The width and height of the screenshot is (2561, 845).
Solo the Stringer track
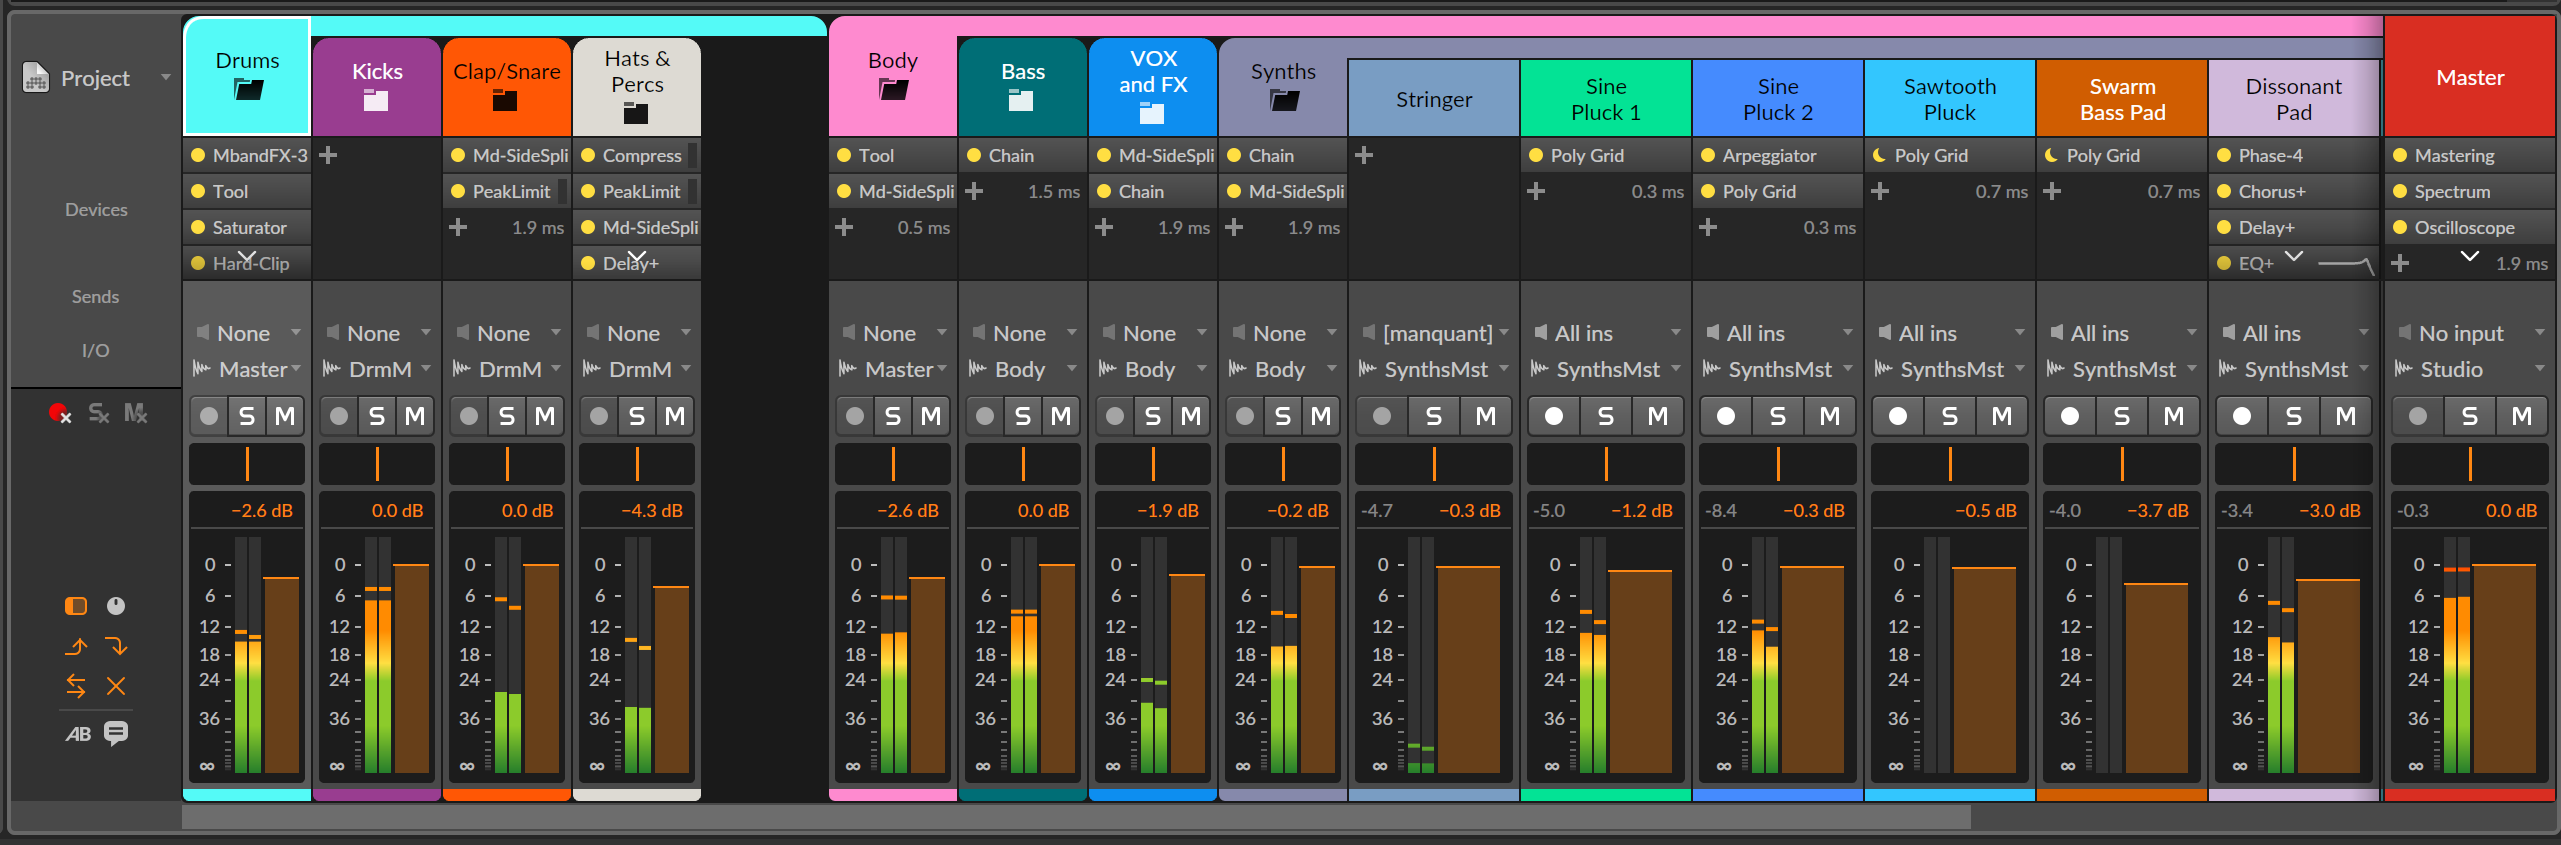pyautogui.click(x=1434, y=416)
